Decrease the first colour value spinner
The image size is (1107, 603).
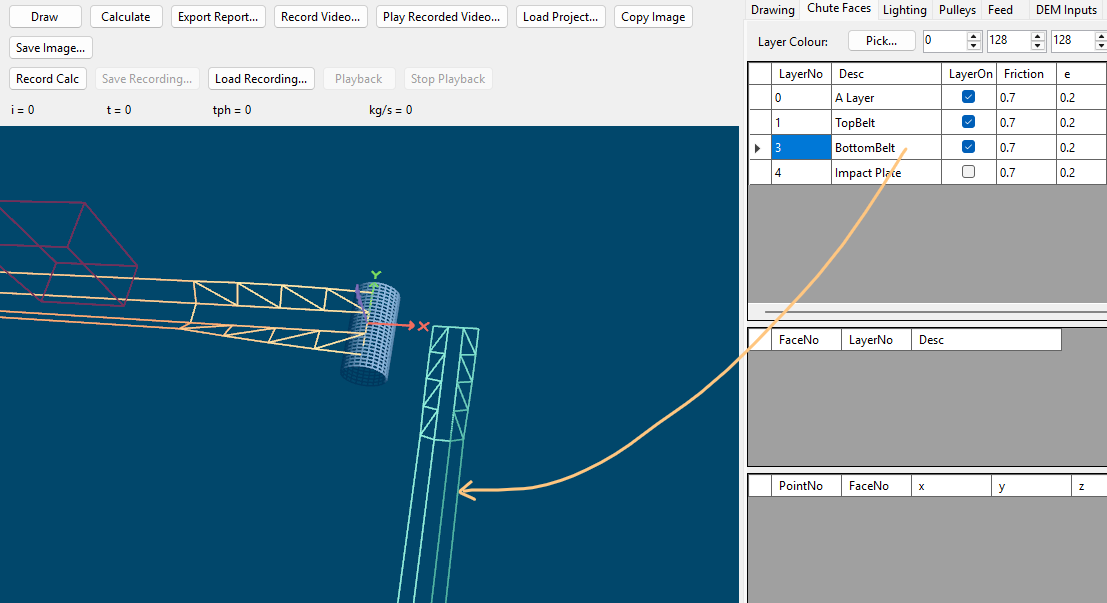point(974,46)
